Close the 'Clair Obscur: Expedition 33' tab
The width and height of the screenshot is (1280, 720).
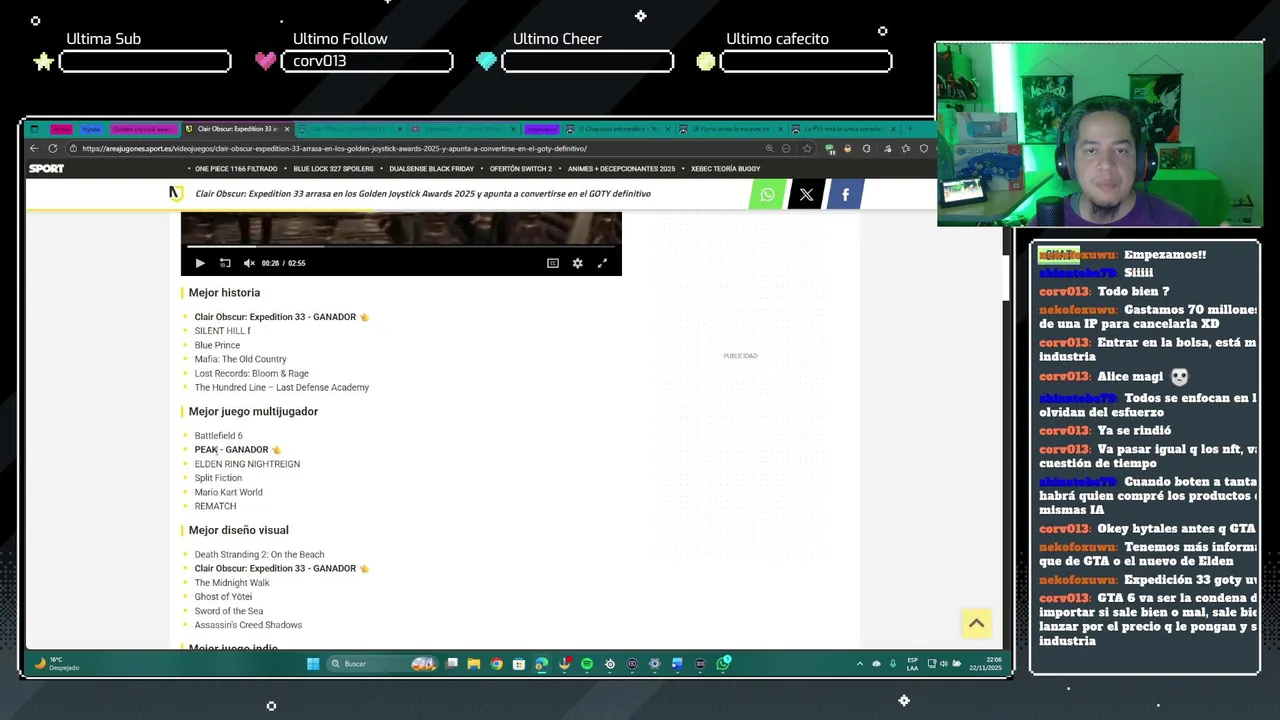tap(287, 129)
